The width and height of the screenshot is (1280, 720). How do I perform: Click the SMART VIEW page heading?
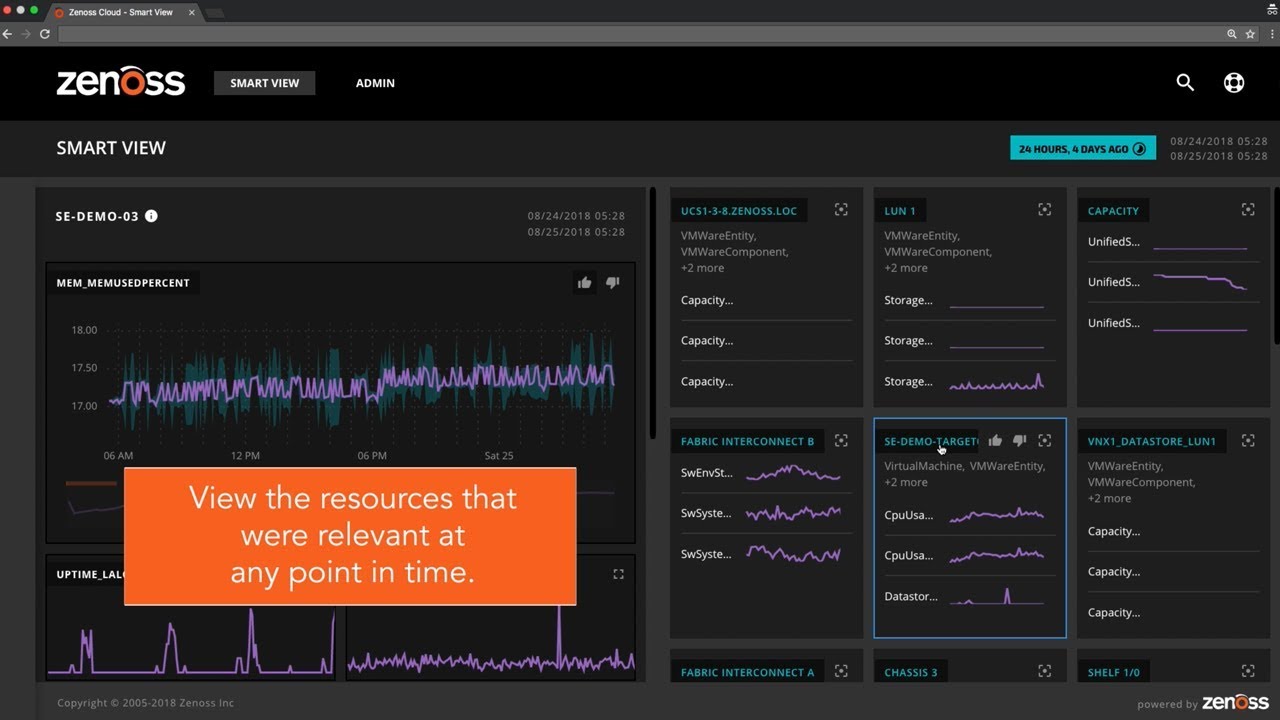tap(111, 148)
